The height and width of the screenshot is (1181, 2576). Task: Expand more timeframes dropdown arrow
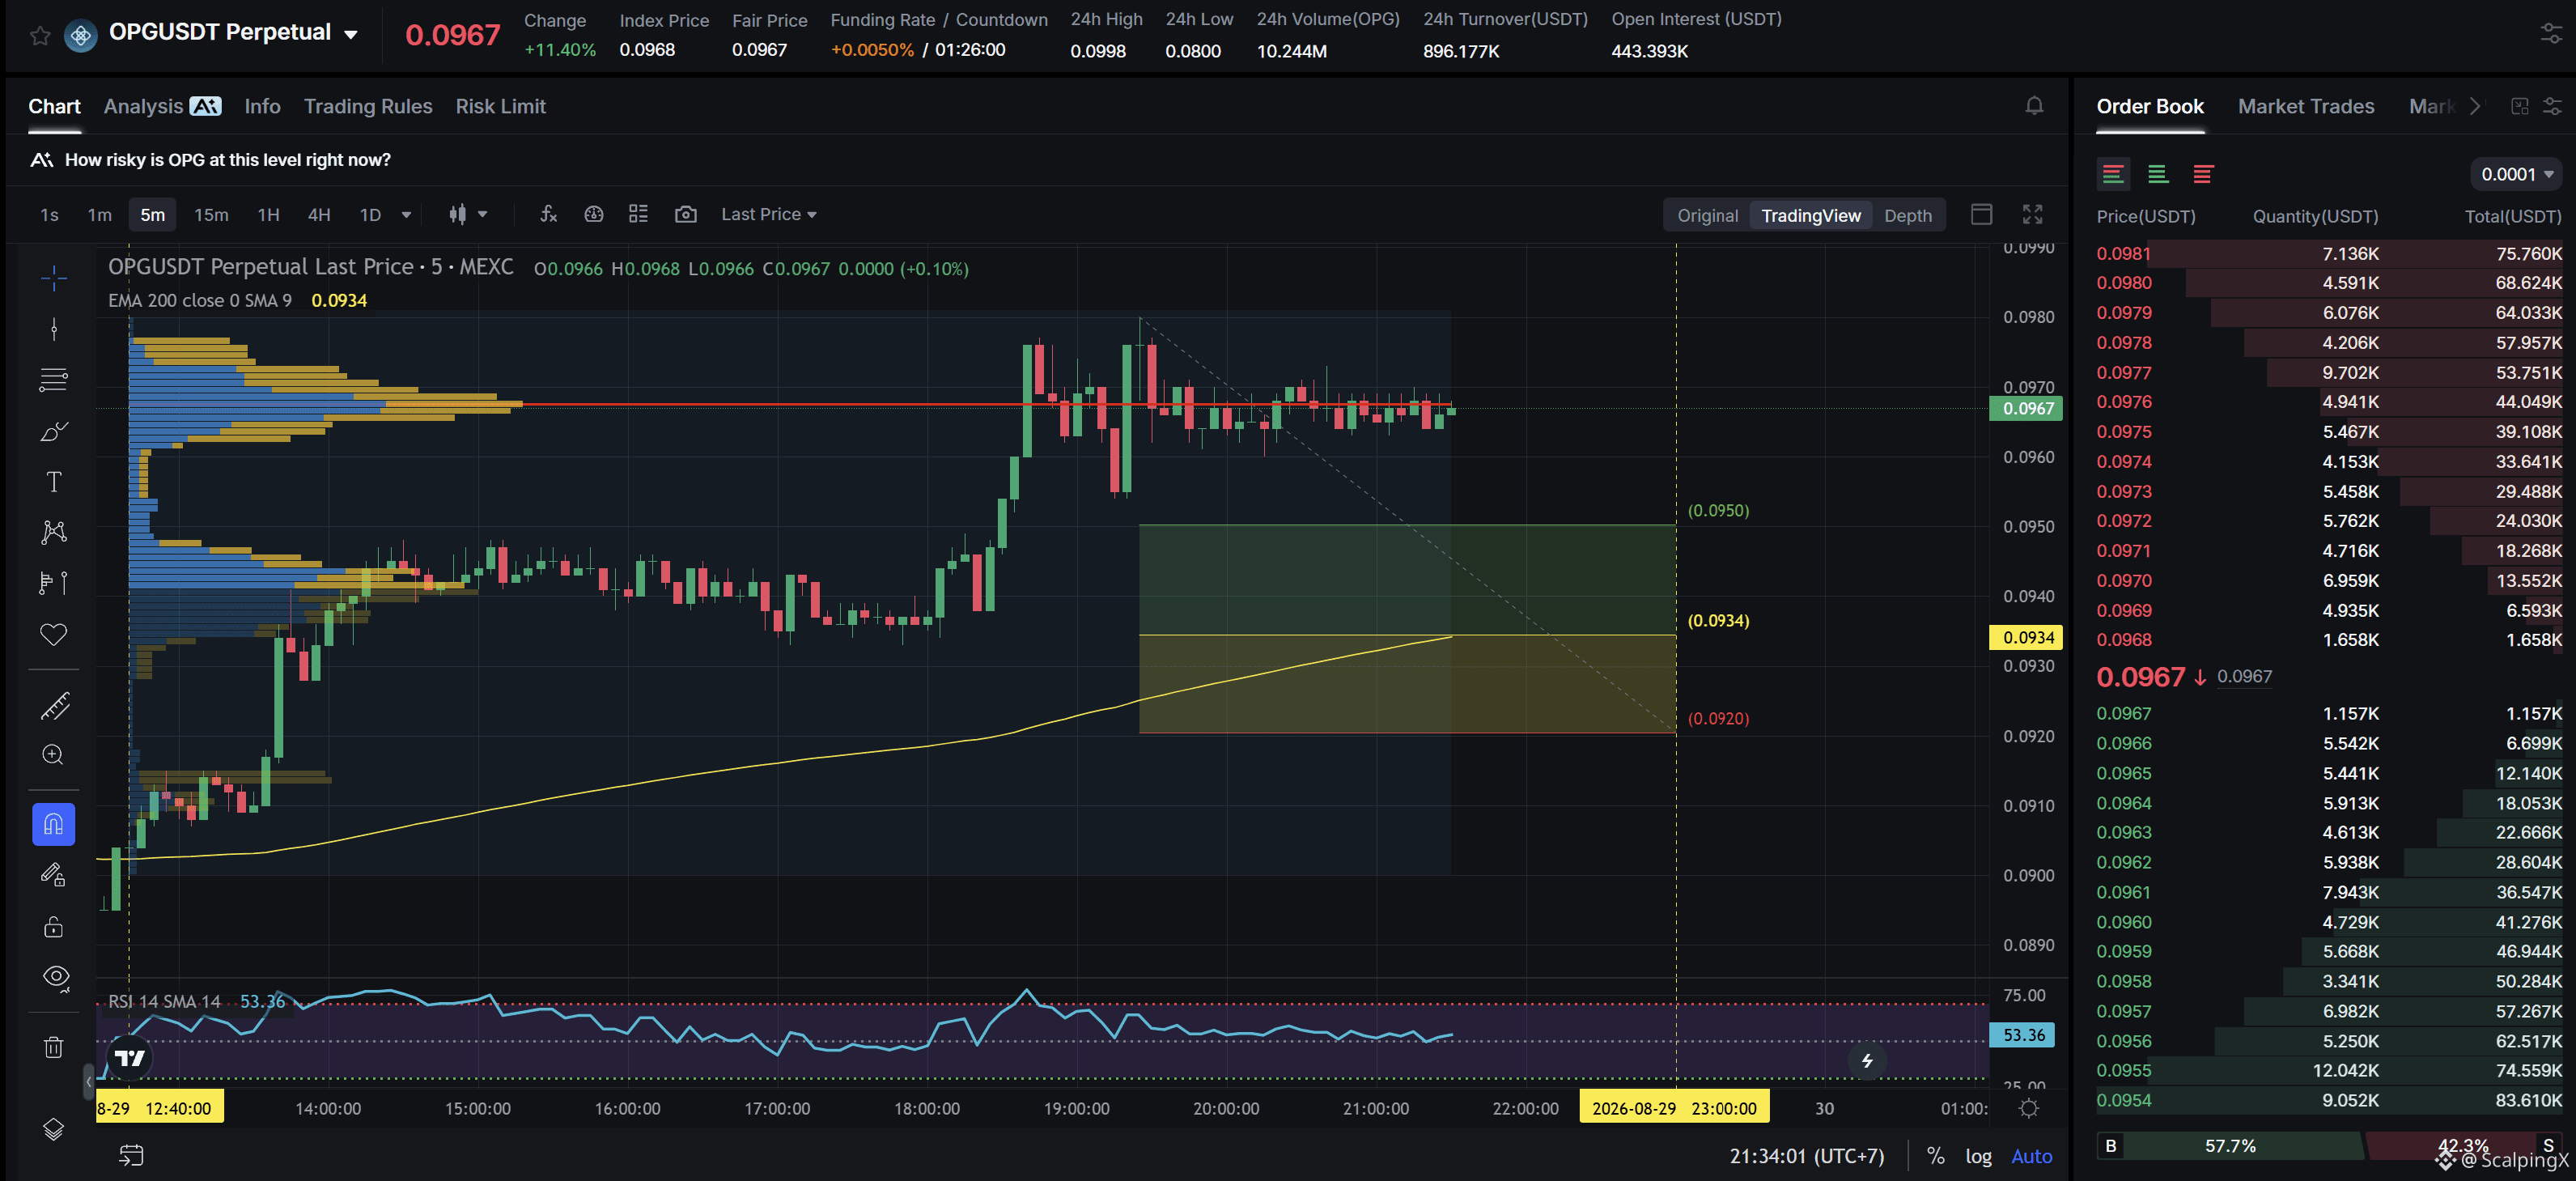pyautogui.click(x=406, y=215)
